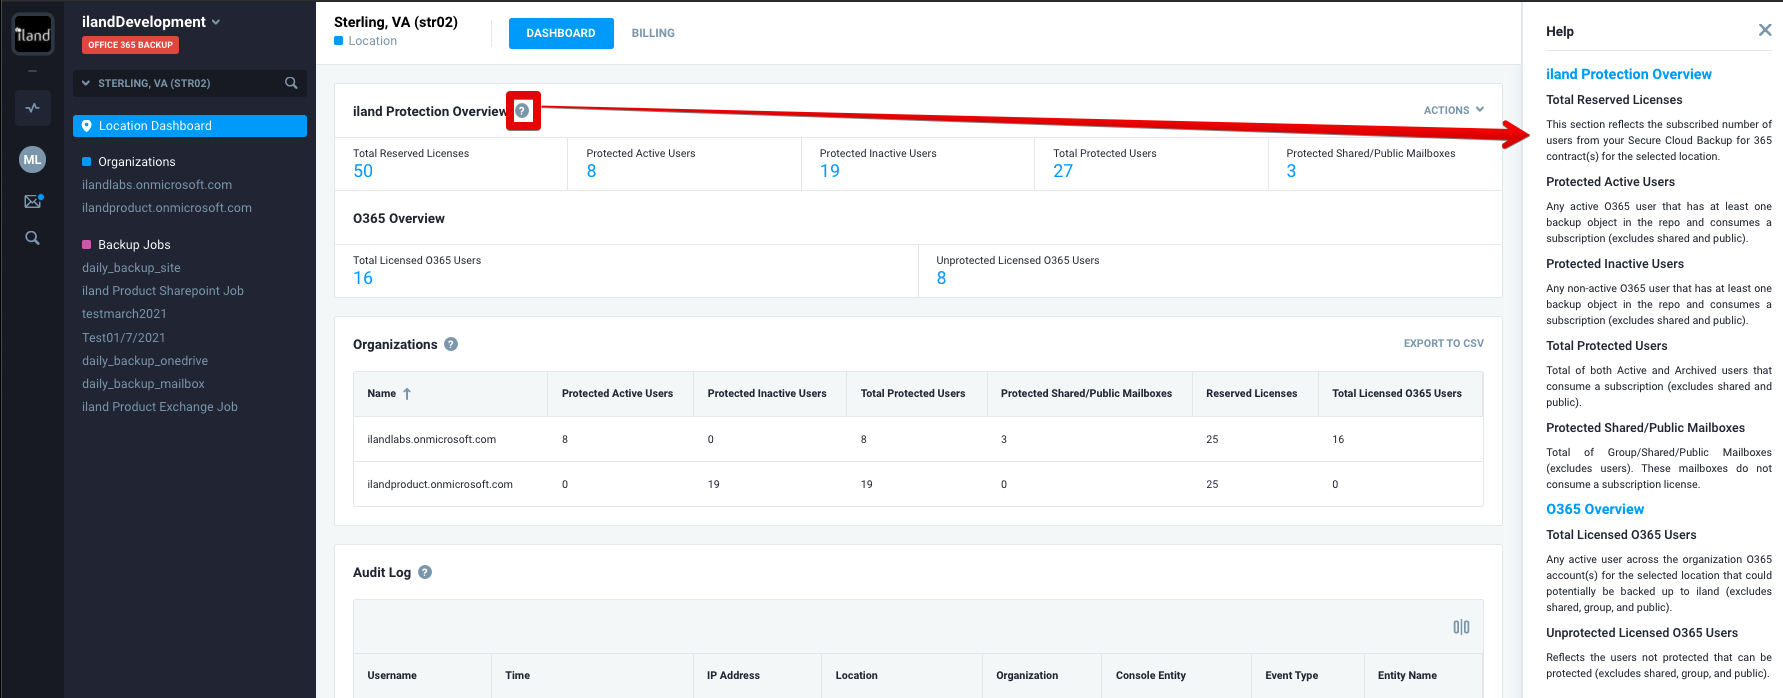Open the Test01/7/2021 backup job

[x=124, y=338]
